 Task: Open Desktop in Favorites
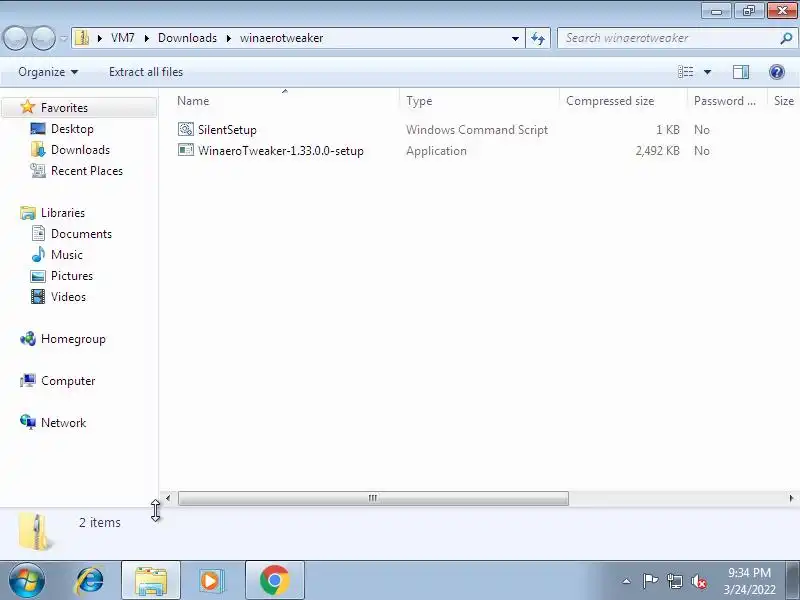pos(72,129)
